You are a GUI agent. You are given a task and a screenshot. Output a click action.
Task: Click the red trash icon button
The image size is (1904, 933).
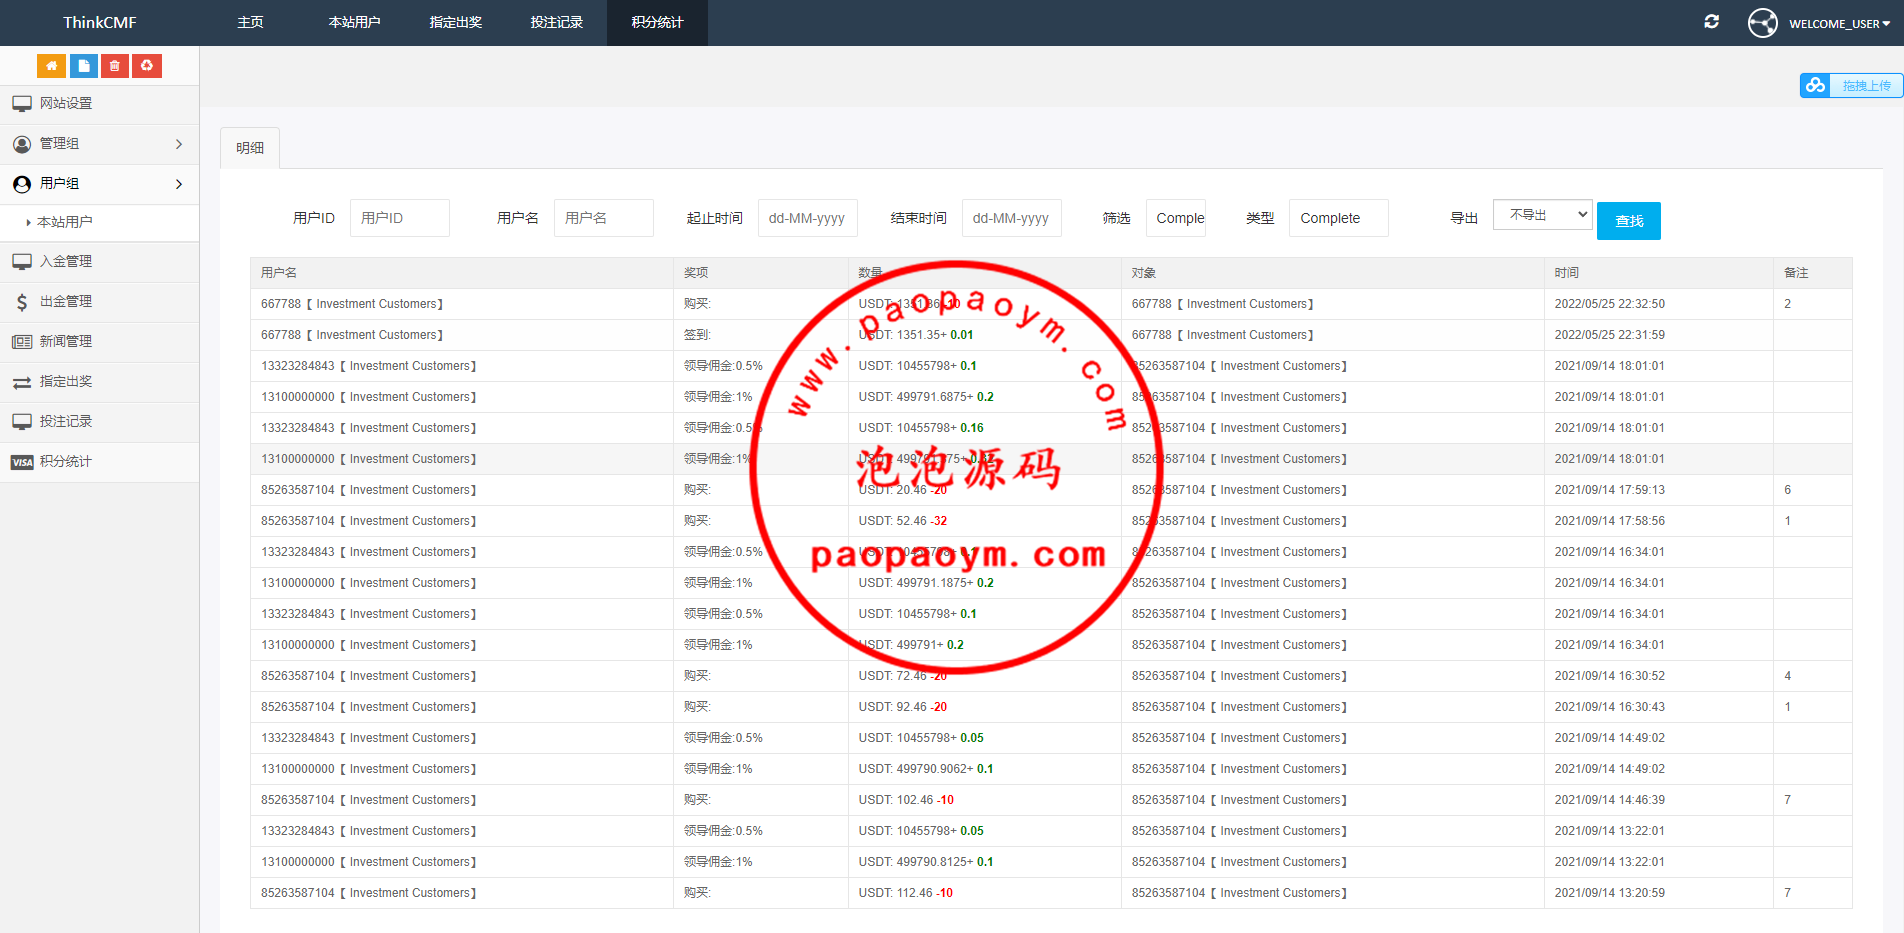(115, 66)
